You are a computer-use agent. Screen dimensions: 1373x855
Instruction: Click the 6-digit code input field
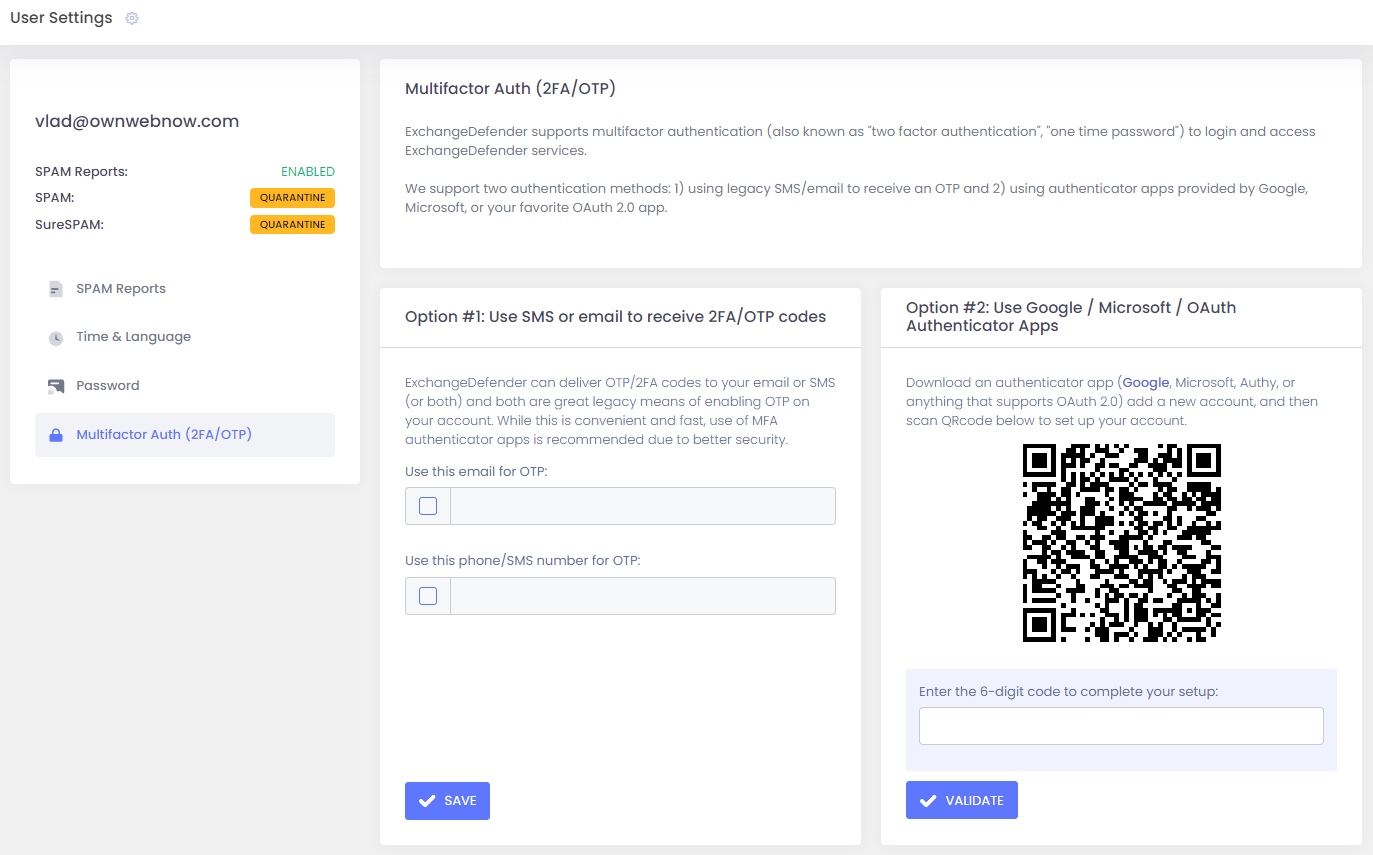[x=1120, y=725]
